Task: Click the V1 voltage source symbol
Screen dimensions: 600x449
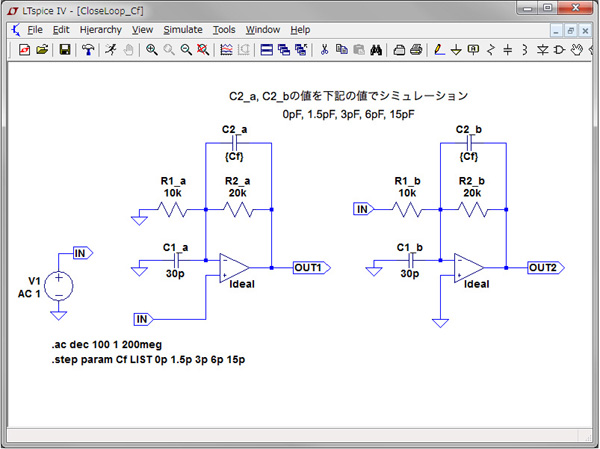Action: pyautogui.click(x=59, y=287)
